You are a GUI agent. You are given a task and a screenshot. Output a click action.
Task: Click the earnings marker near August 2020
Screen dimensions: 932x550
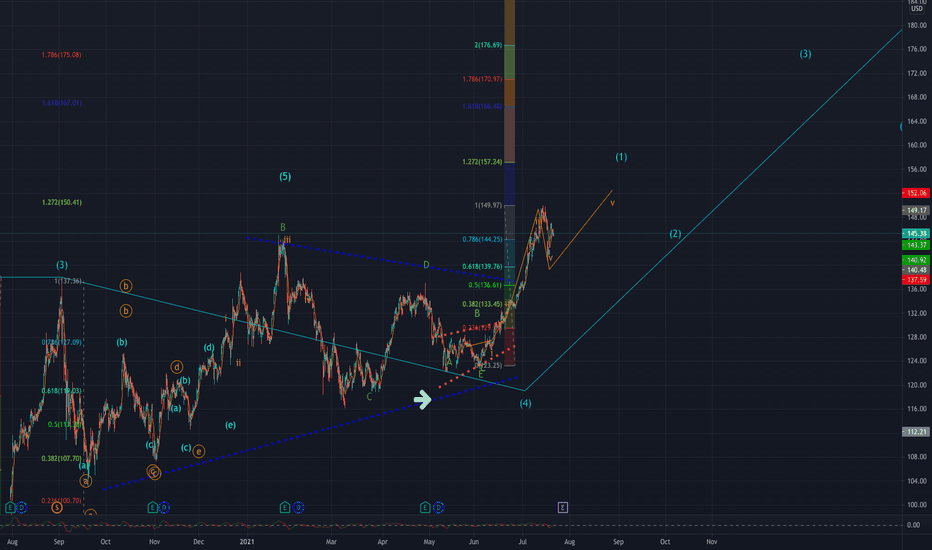point(10,507)
